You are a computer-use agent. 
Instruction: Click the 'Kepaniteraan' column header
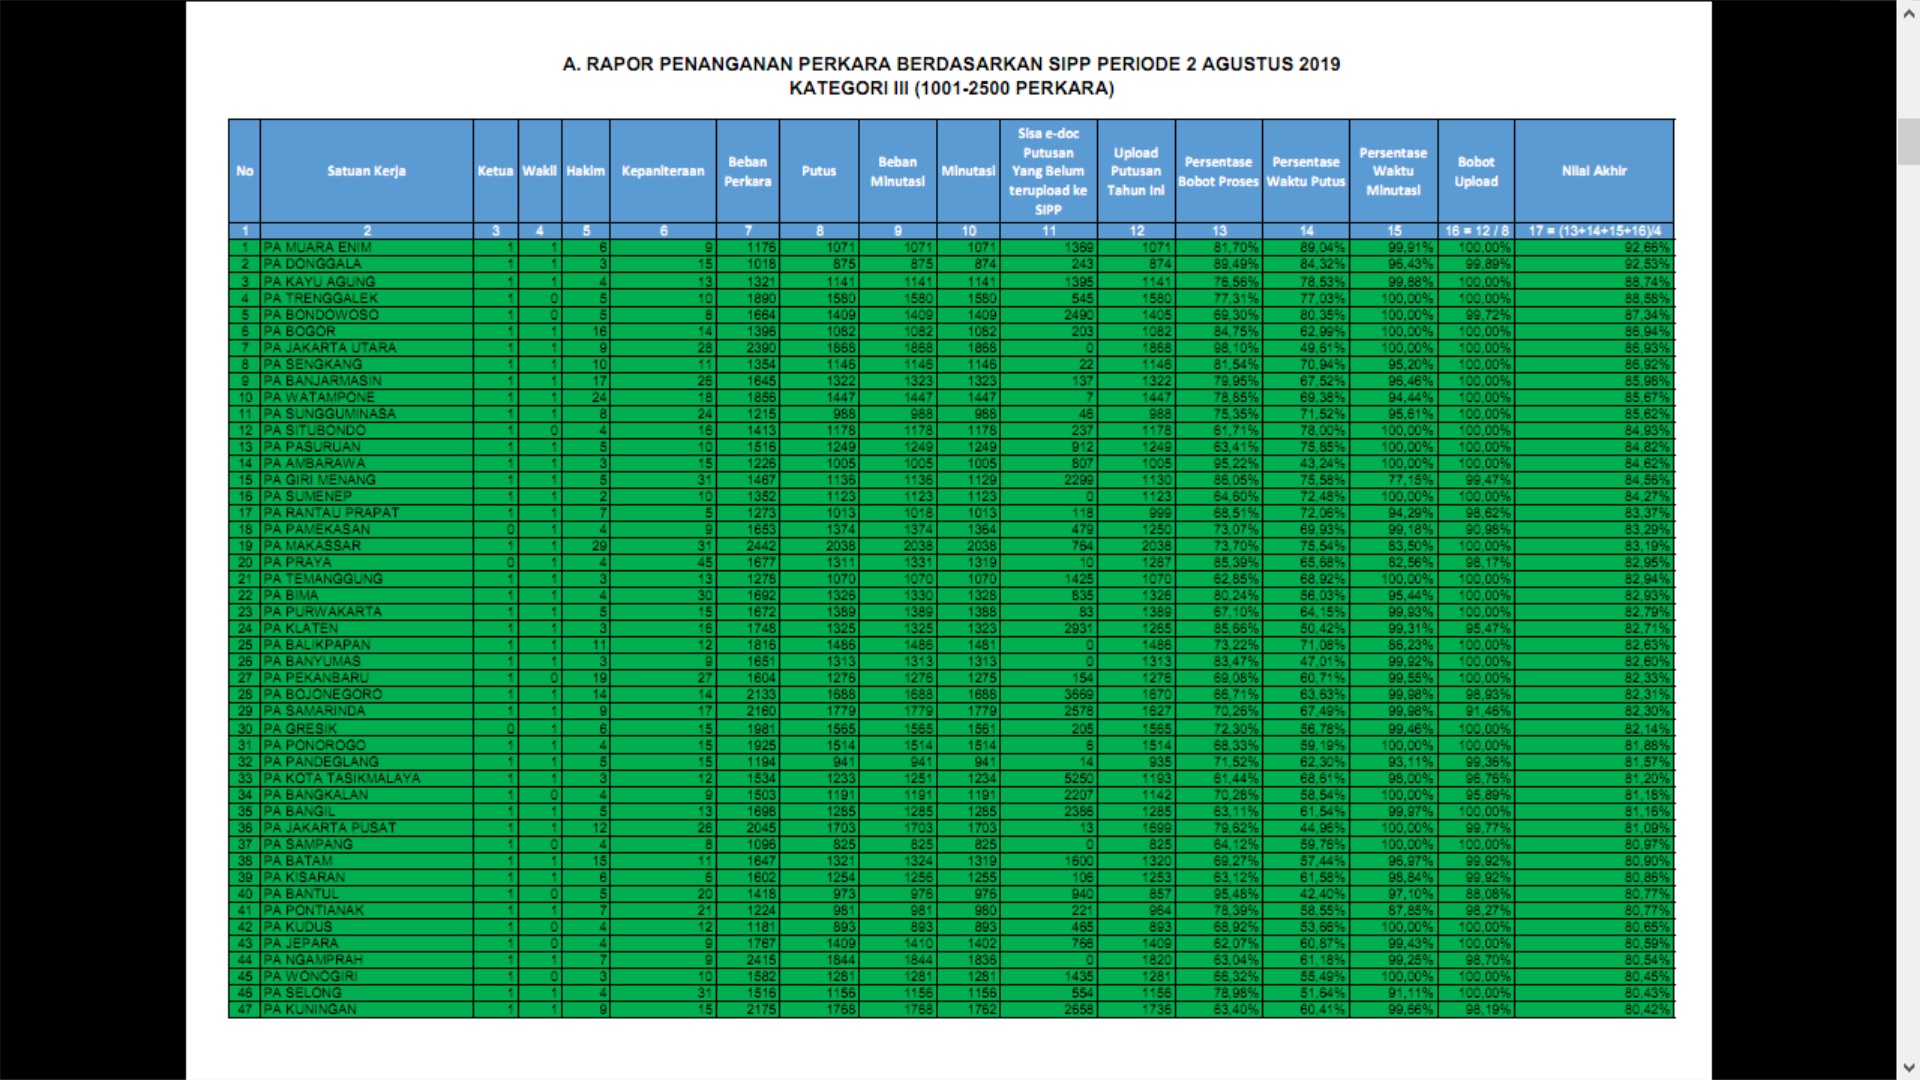tap(662, 171)
